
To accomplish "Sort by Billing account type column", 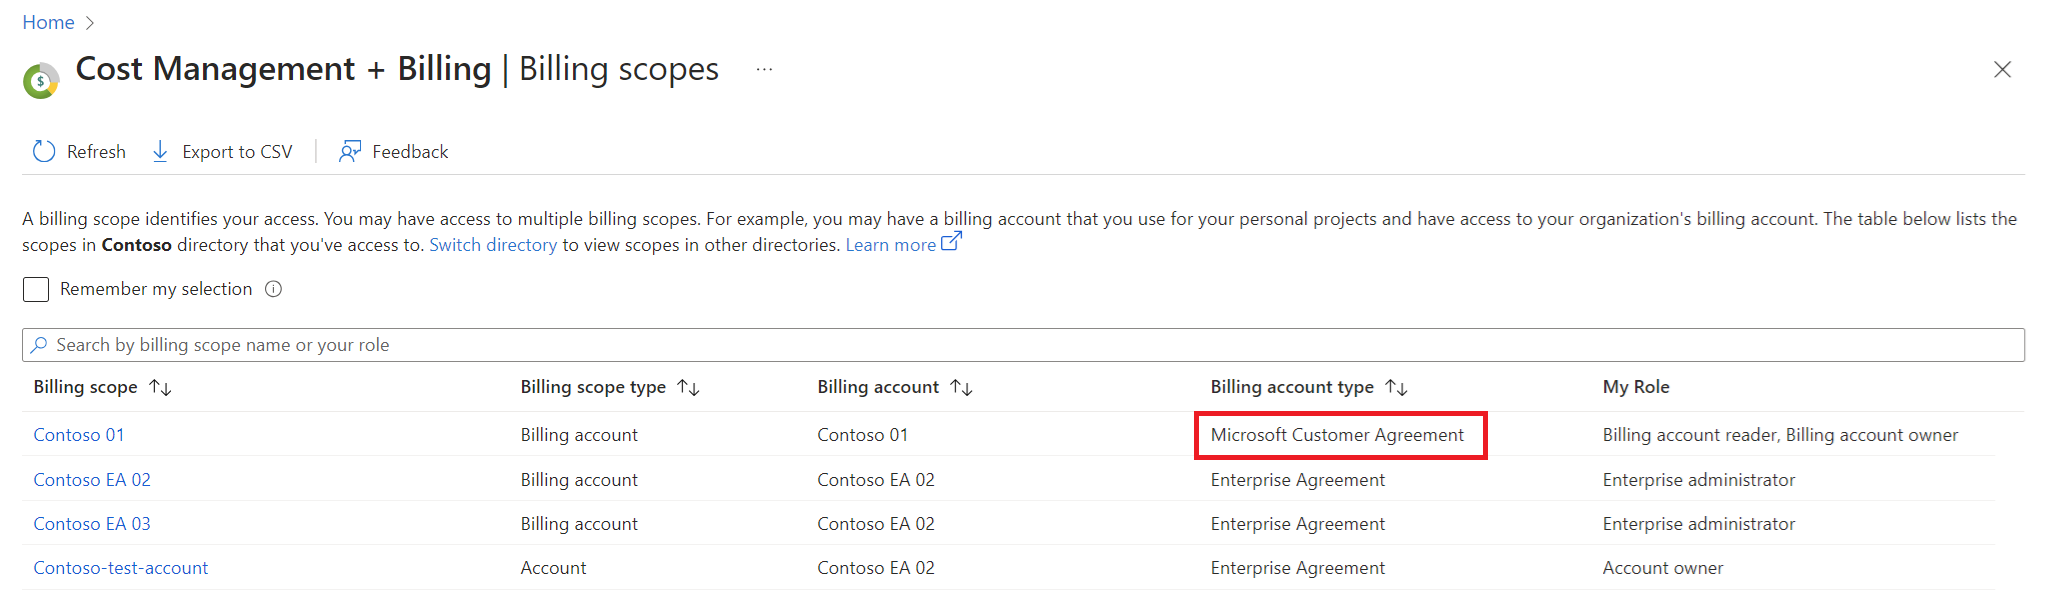I will point(1396,387).
